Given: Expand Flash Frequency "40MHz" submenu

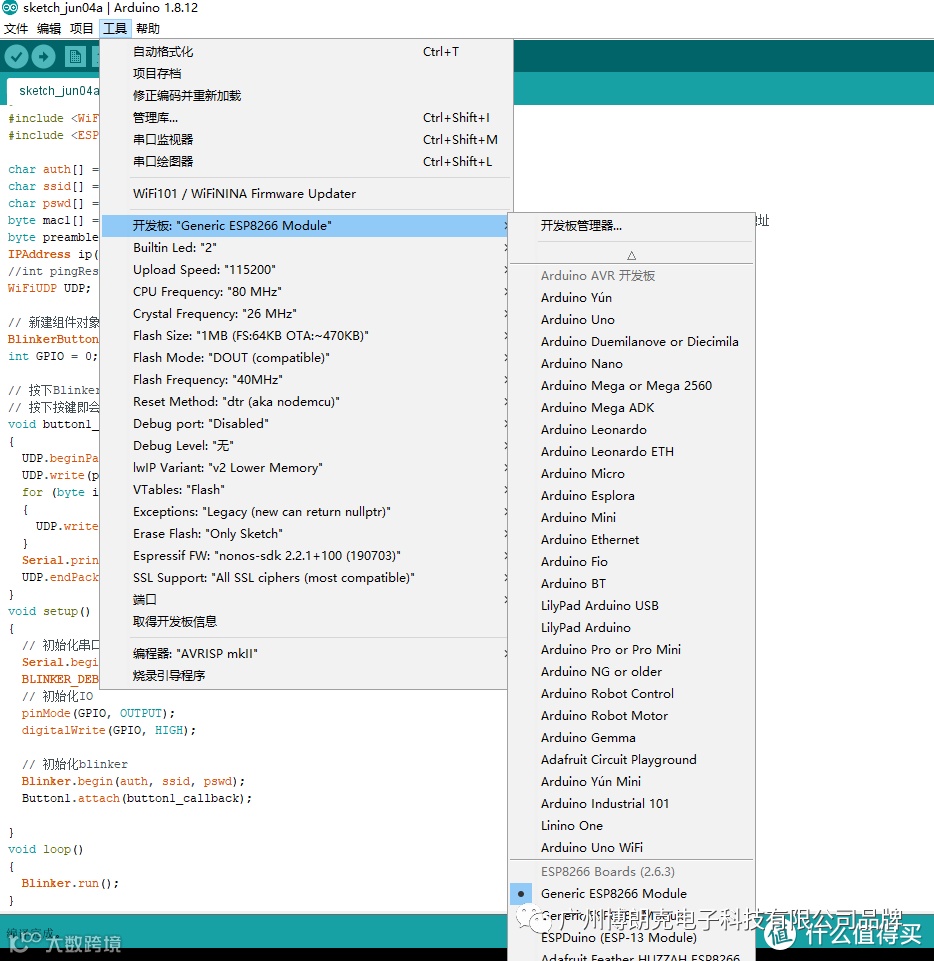Looking at the screenshot, I should click(x=305, y=380).
